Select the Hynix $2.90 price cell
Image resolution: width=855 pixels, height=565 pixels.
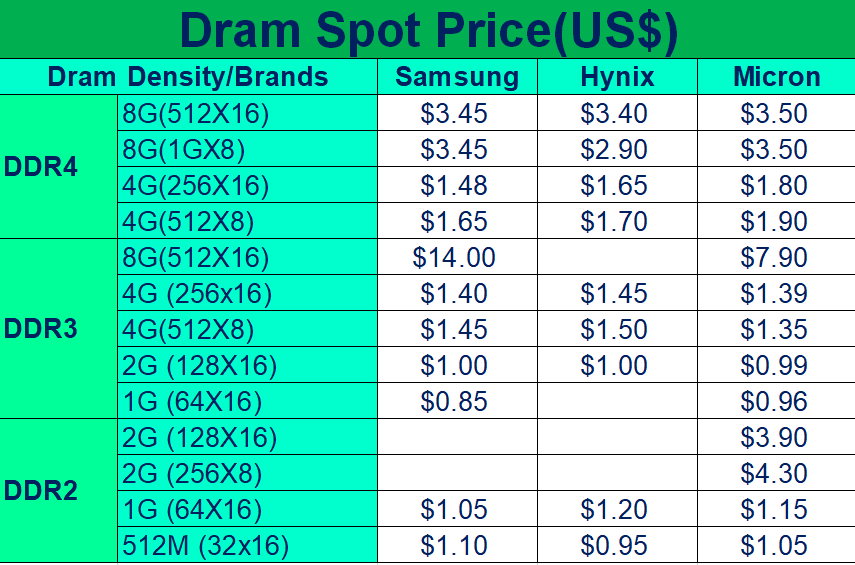pos(617,149)
